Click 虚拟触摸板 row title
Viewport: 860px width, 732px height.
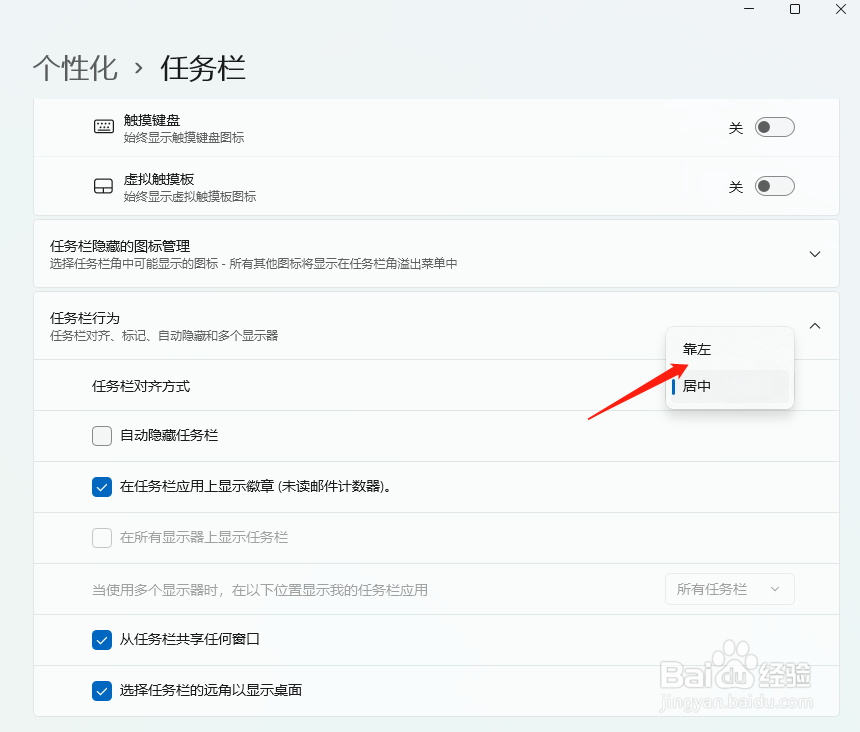pos(159,179)
